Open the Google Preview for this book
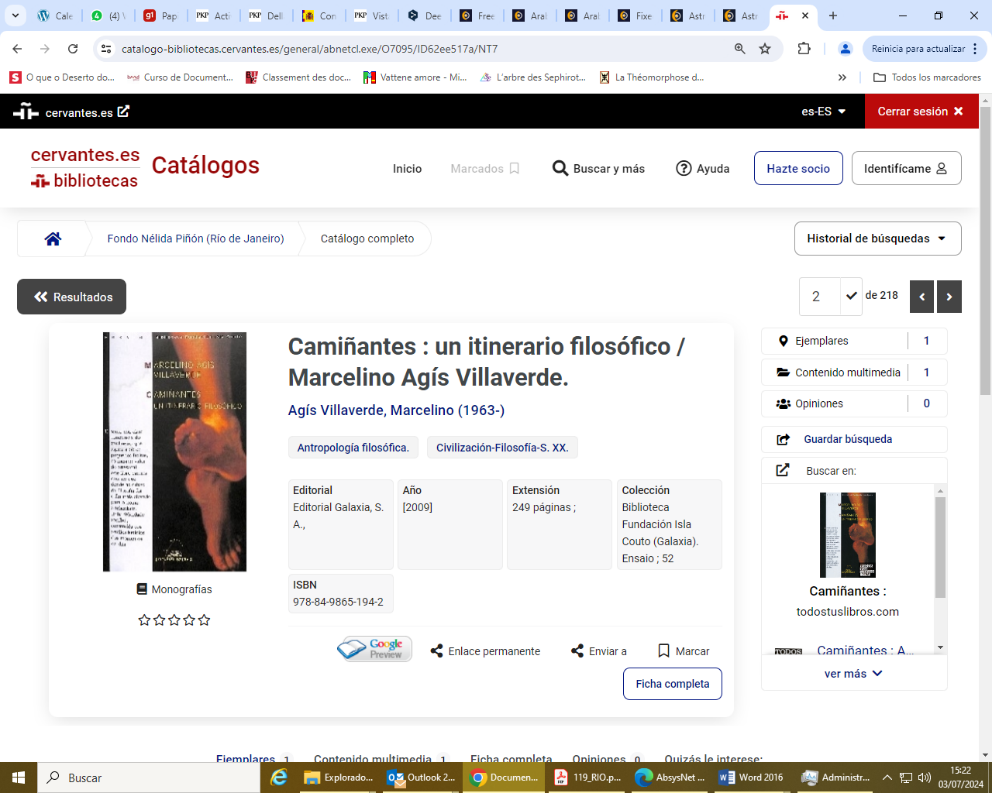Screen dimensions: 992x793 click(x=374, y=648)
